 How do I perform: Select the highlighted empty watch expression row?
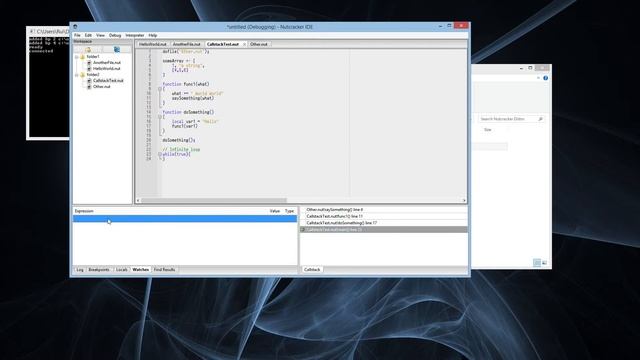(185, 219)
